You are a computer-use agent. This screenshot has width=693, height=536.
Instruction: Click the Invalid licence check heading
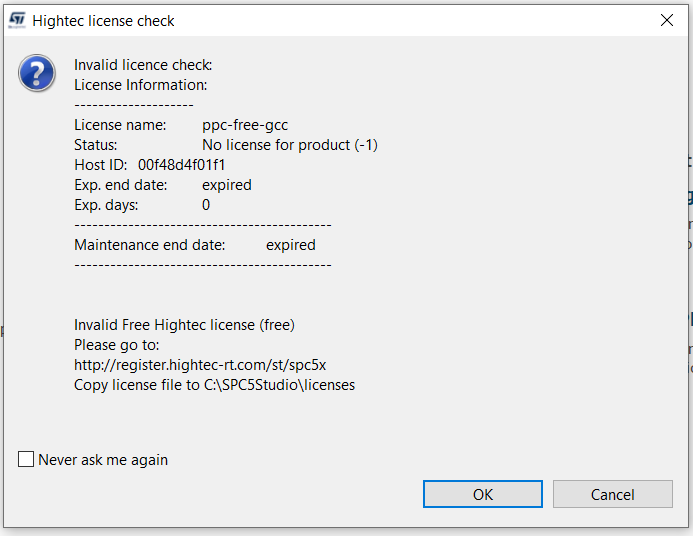pos(143,65)
